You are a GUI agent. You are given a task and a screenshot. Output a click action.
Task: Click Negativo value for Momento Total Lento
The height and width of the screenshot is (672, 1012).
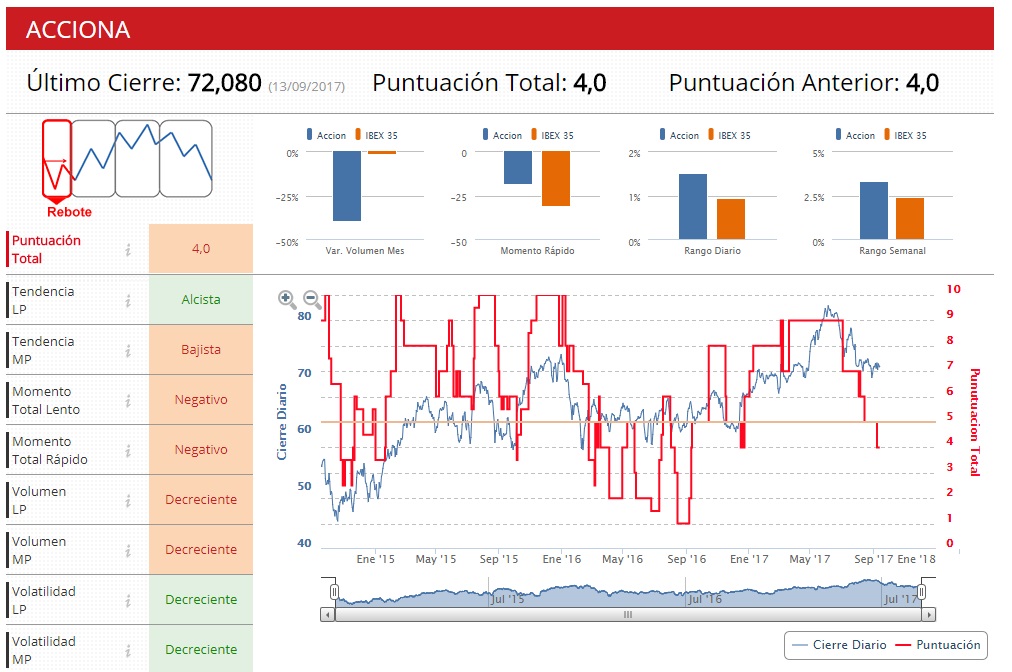click(x=201, y=400)
